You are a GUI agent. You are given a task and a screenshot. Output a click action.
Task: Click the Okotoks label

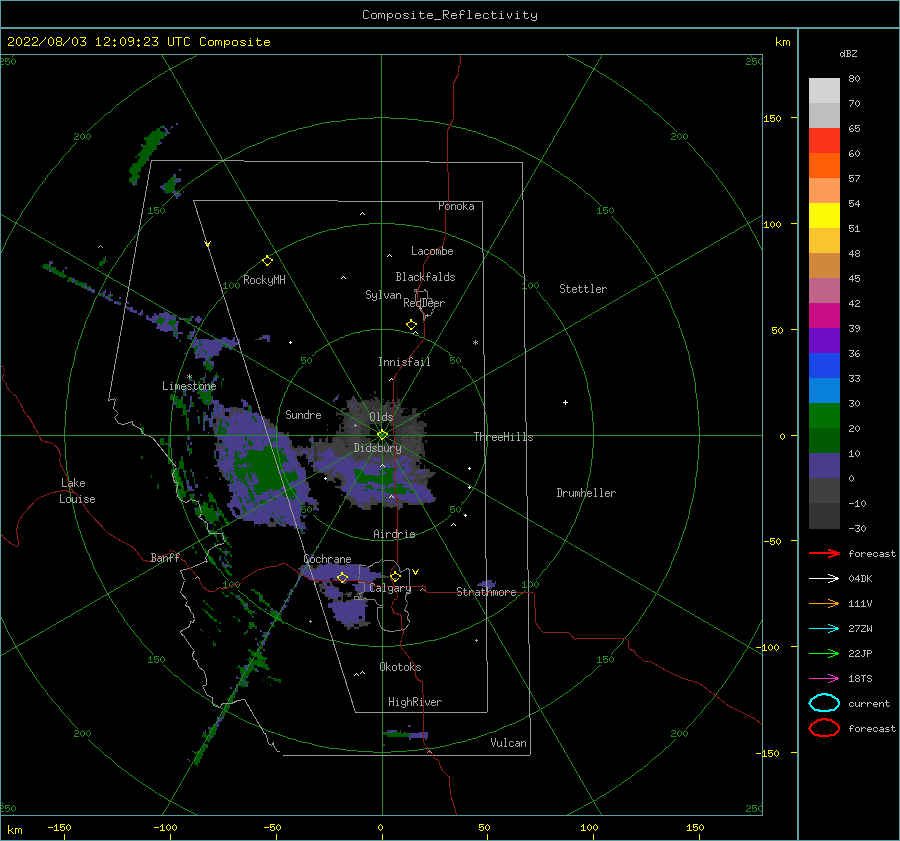click(400, 668)
